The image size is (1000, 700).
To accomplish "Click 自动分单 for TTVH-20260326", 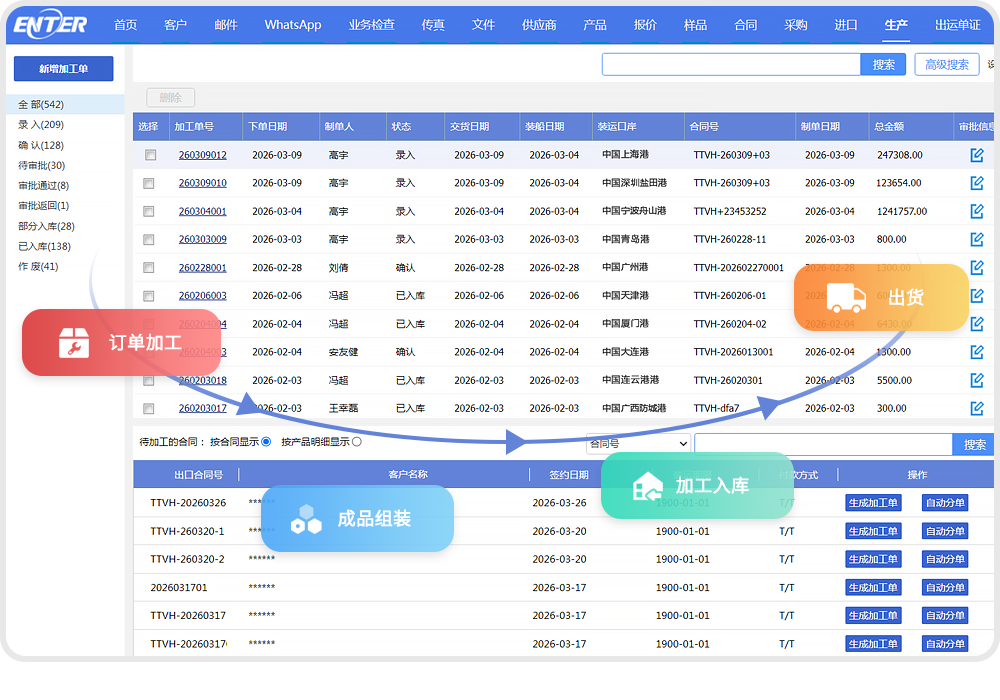I will coord(945,503).
